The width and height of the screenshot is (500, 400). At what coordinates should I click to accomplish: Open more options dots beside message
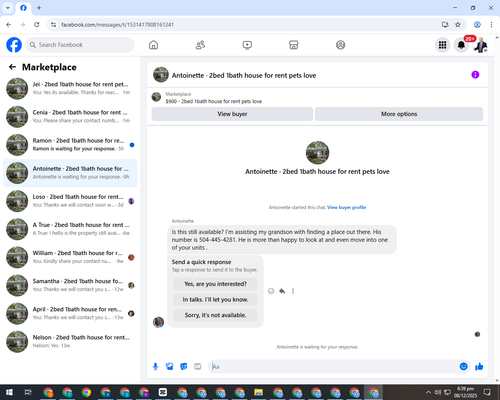click(293, 291)
